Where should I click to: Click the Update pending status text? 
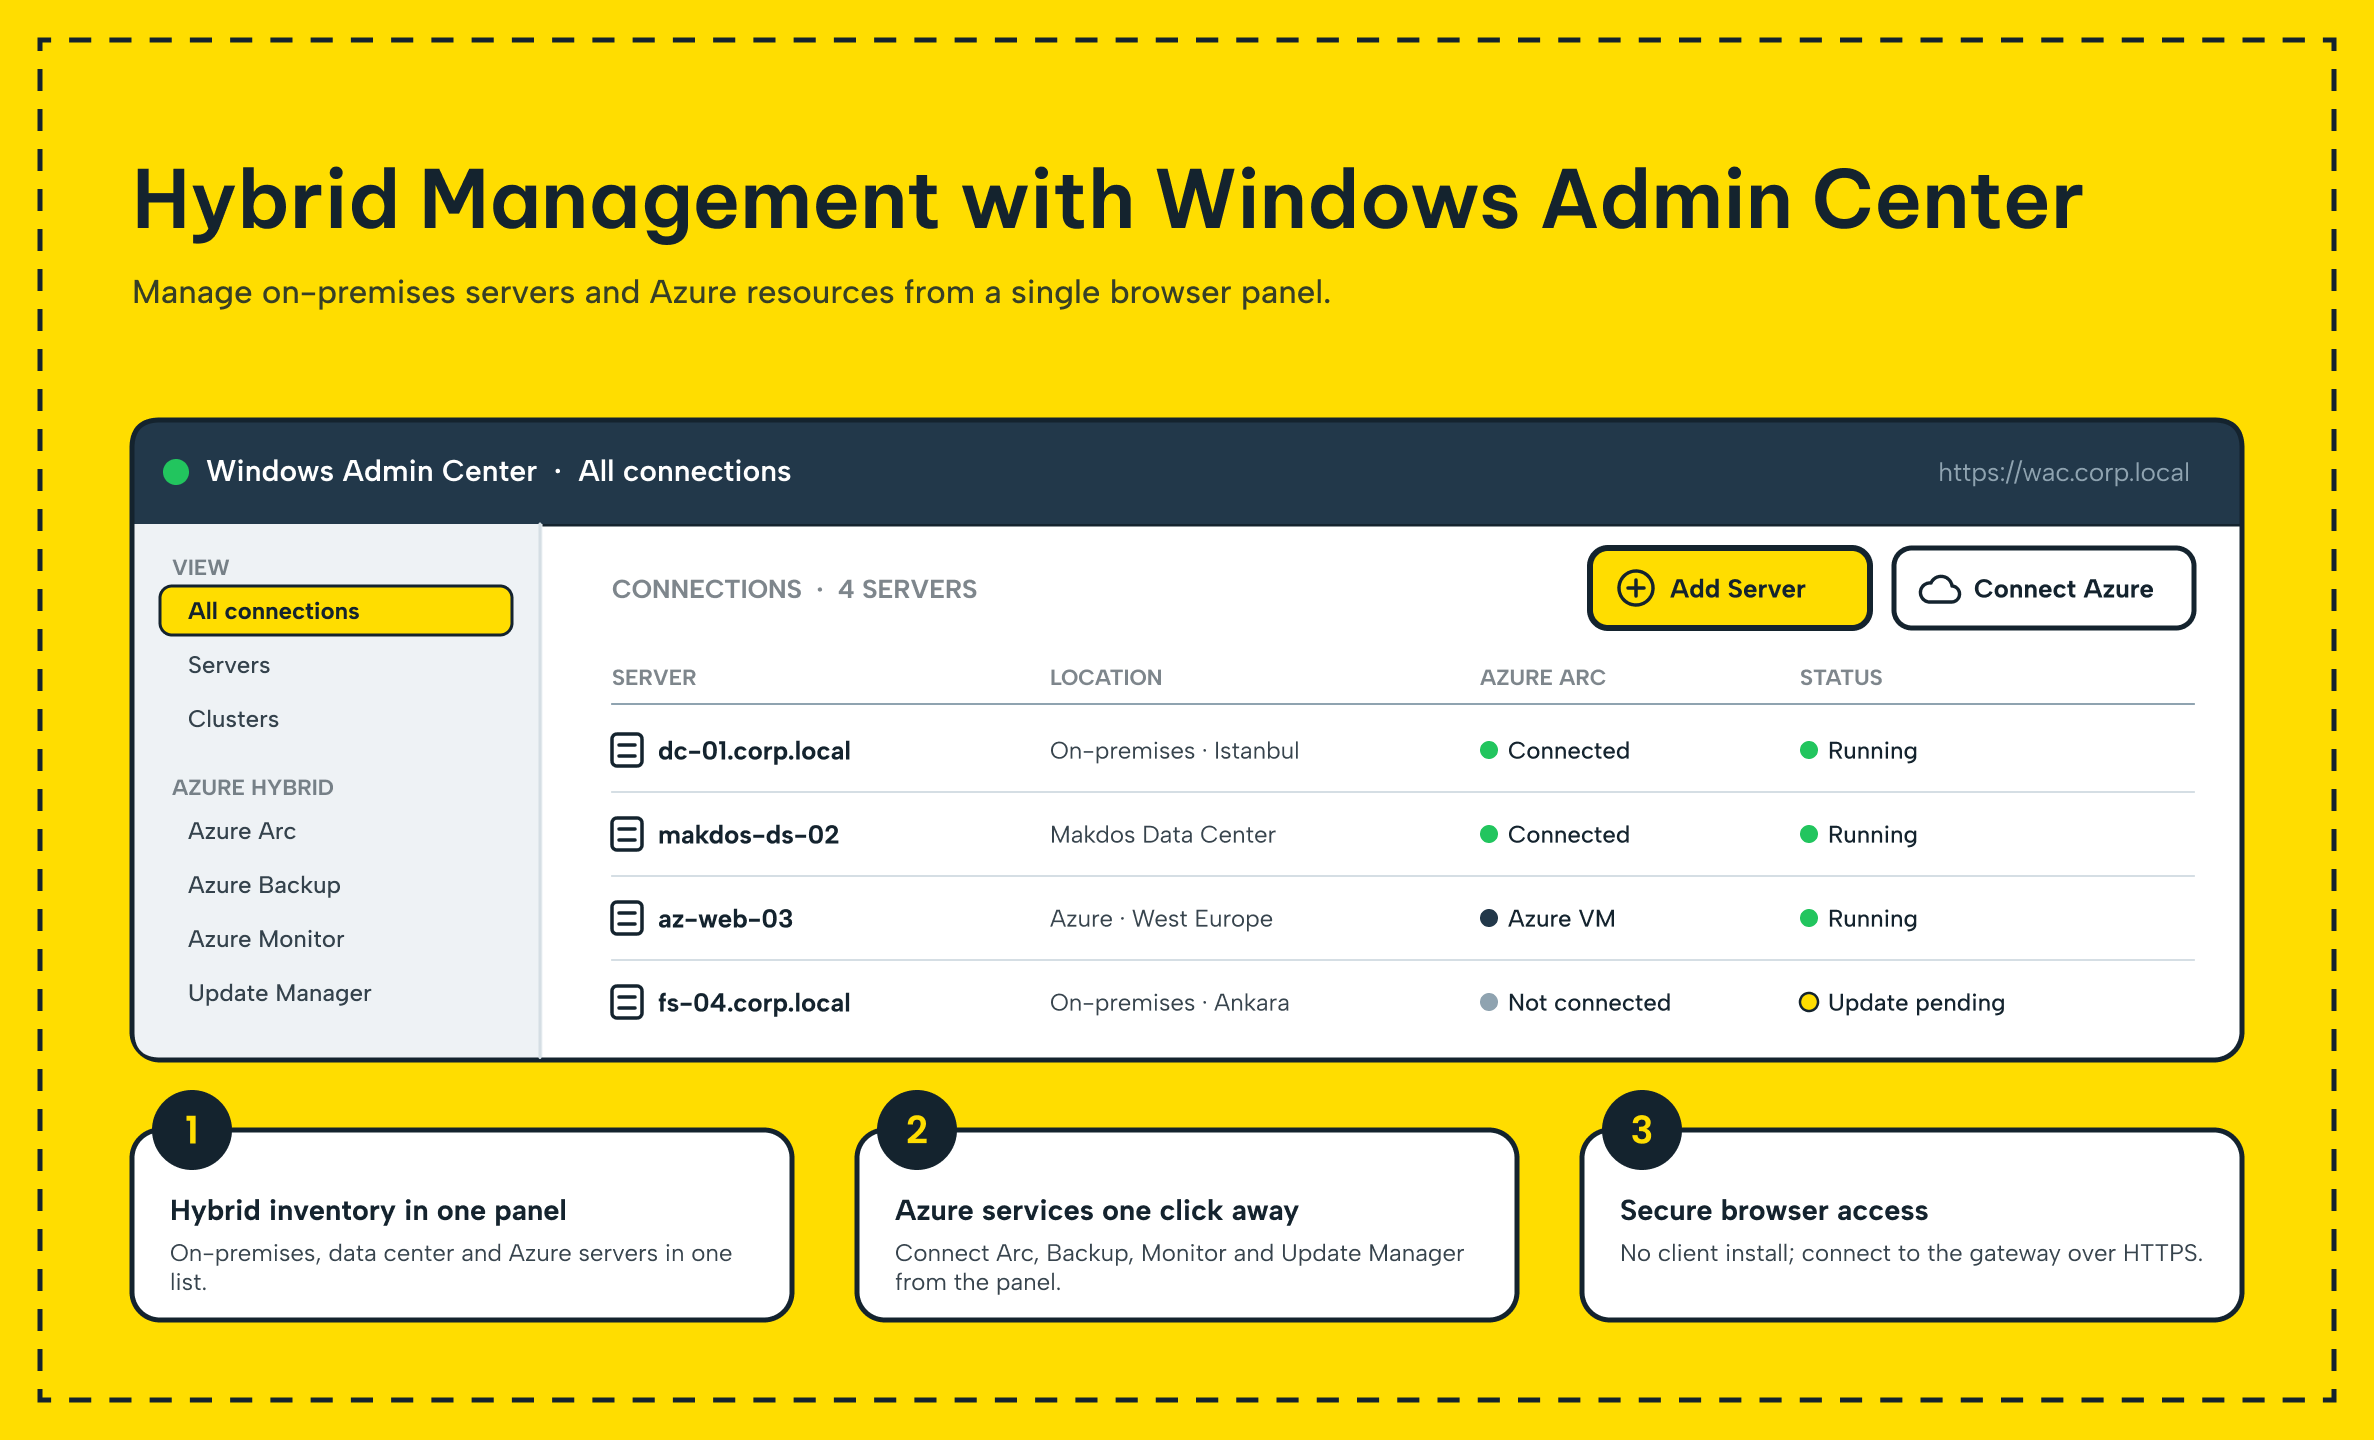[1916, 1002]
